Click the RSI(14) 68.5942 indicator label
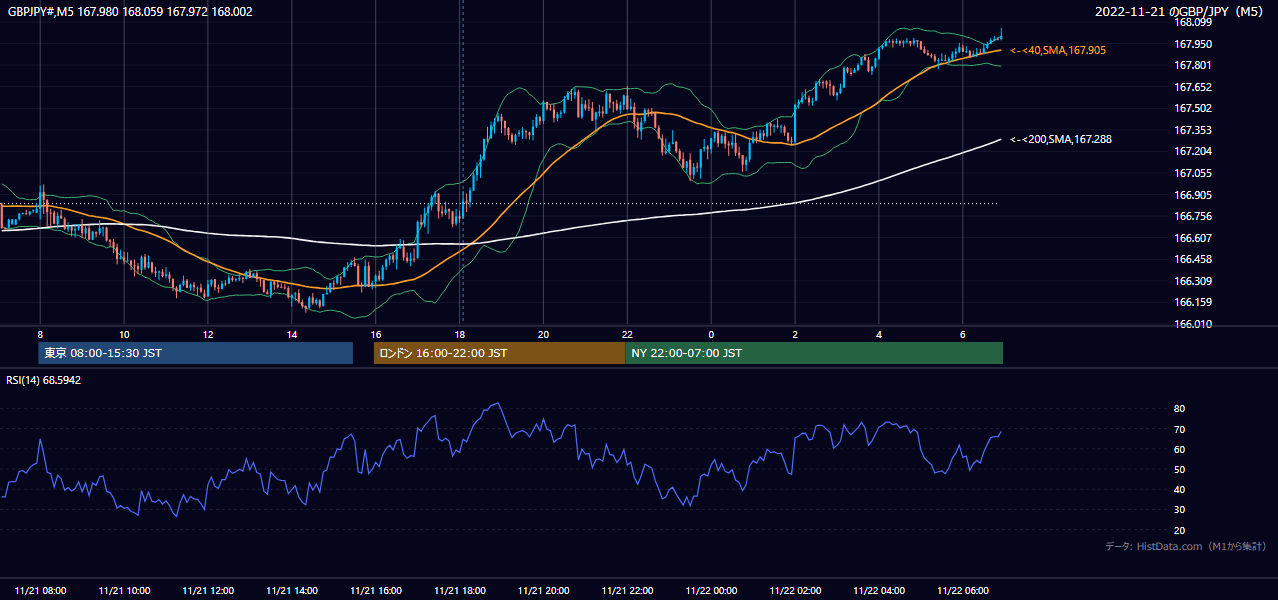 pyautogui.click(x=44, y=380)
